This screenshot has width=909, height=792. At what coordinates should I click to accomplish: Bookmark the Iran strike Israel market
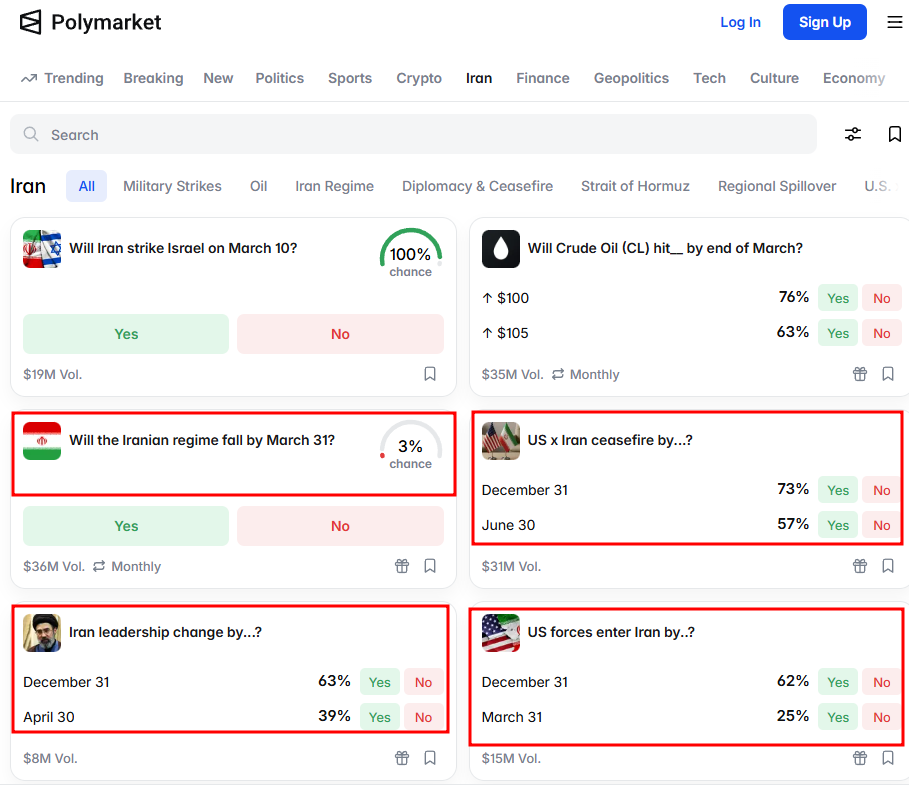pos(430,374)
